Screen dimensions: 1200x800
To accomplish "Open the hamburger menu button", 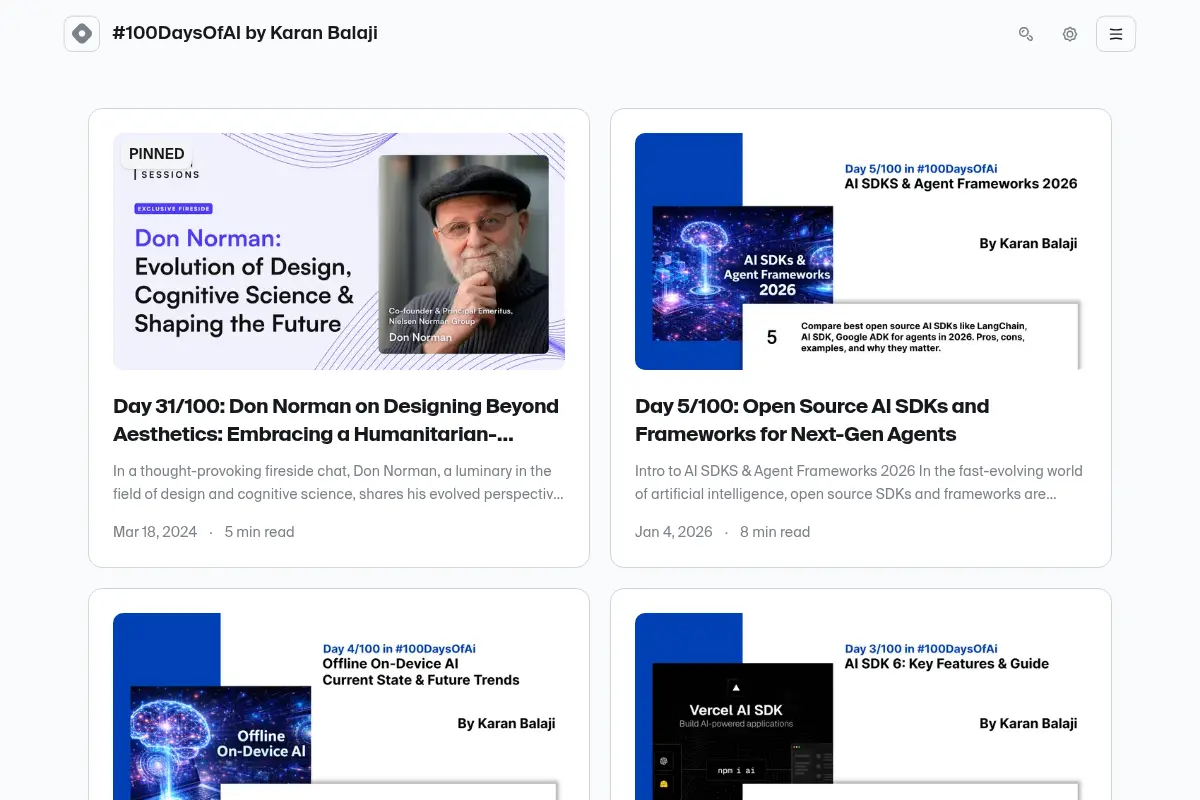I will click(x=1116, y=34).
